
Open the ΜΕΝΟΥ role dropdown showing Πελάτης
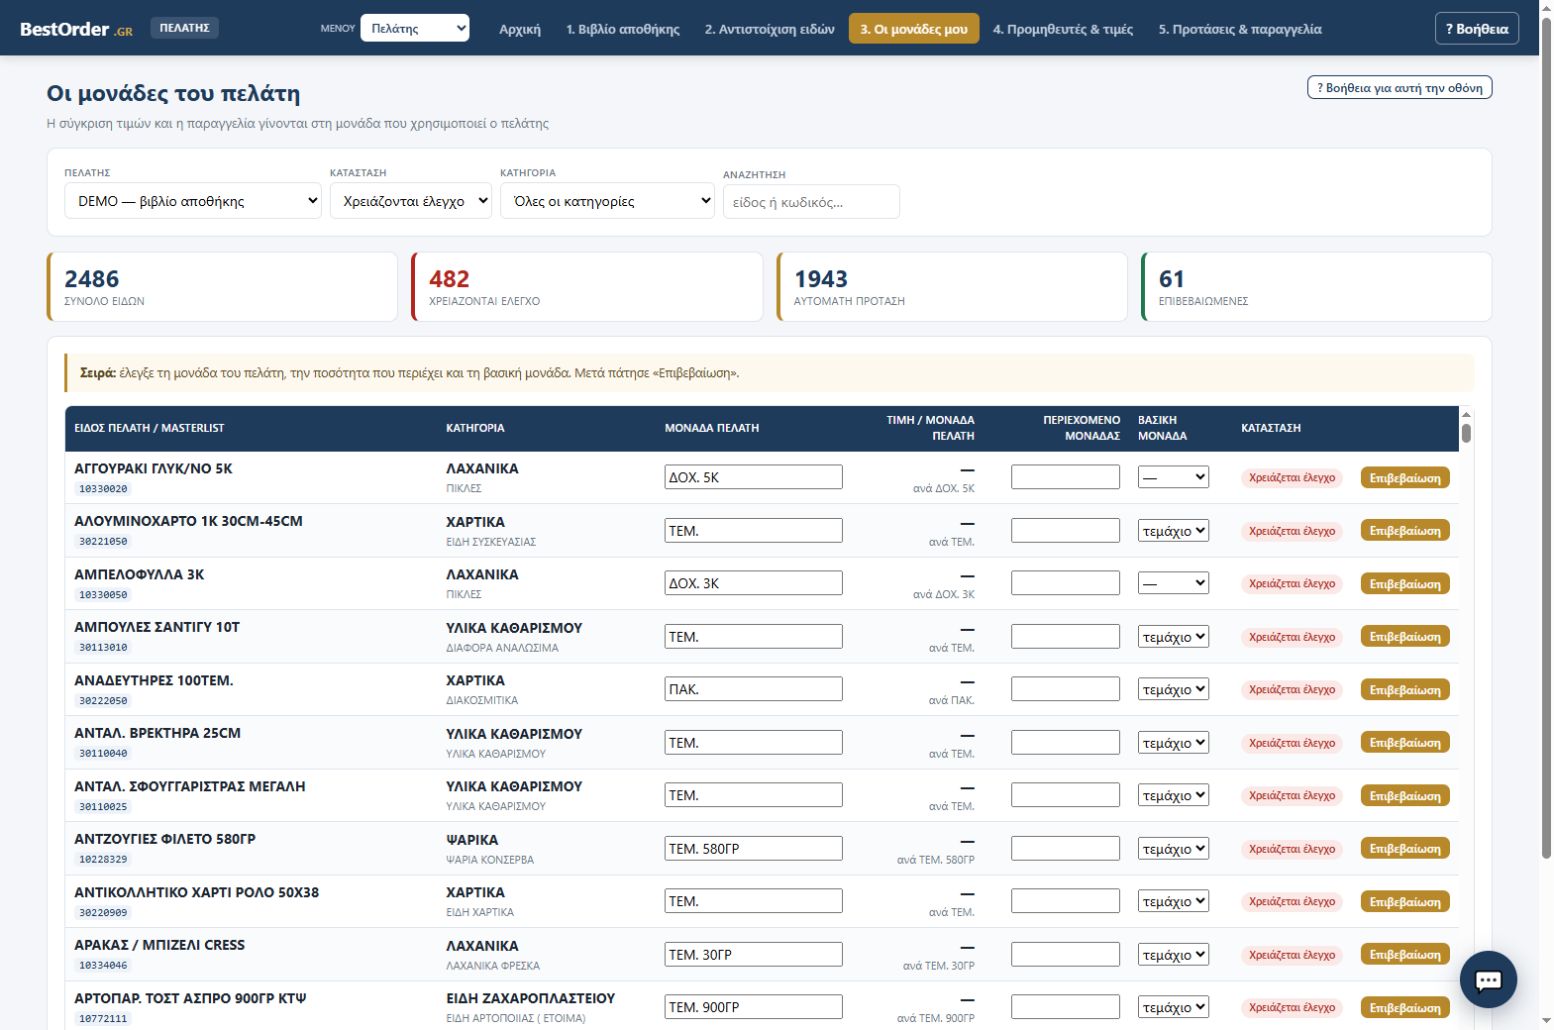tap(415, 28)
